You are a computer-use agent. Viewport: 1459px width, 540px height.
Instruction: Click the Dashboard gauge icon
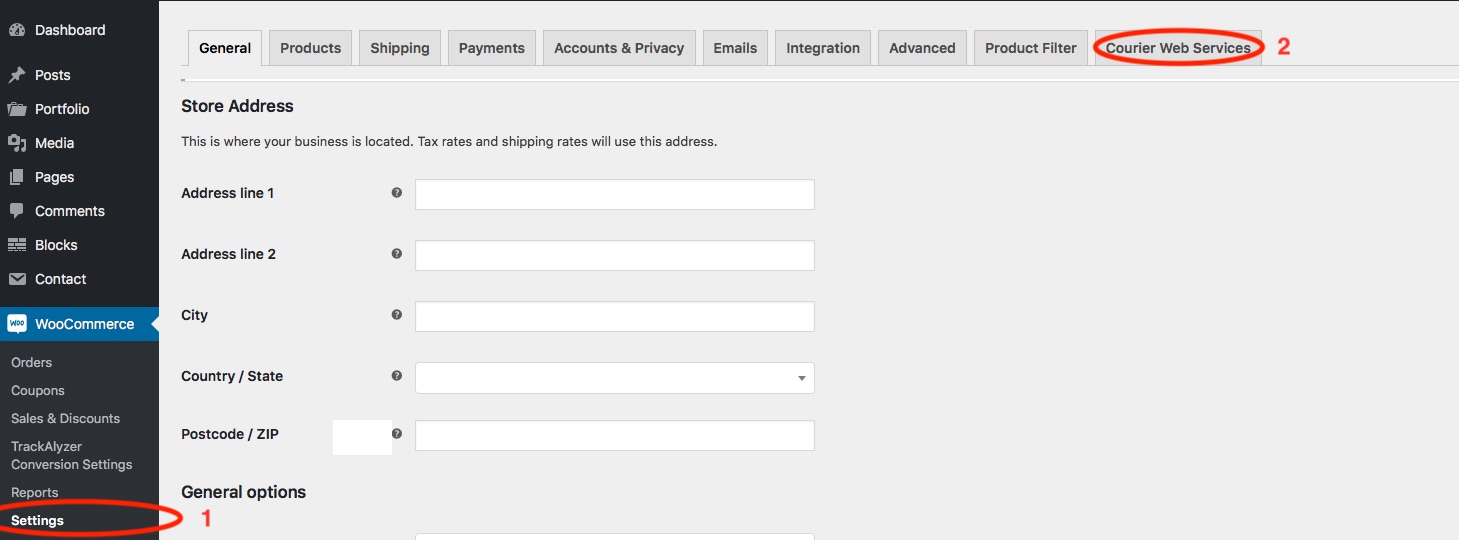[17, 30]
